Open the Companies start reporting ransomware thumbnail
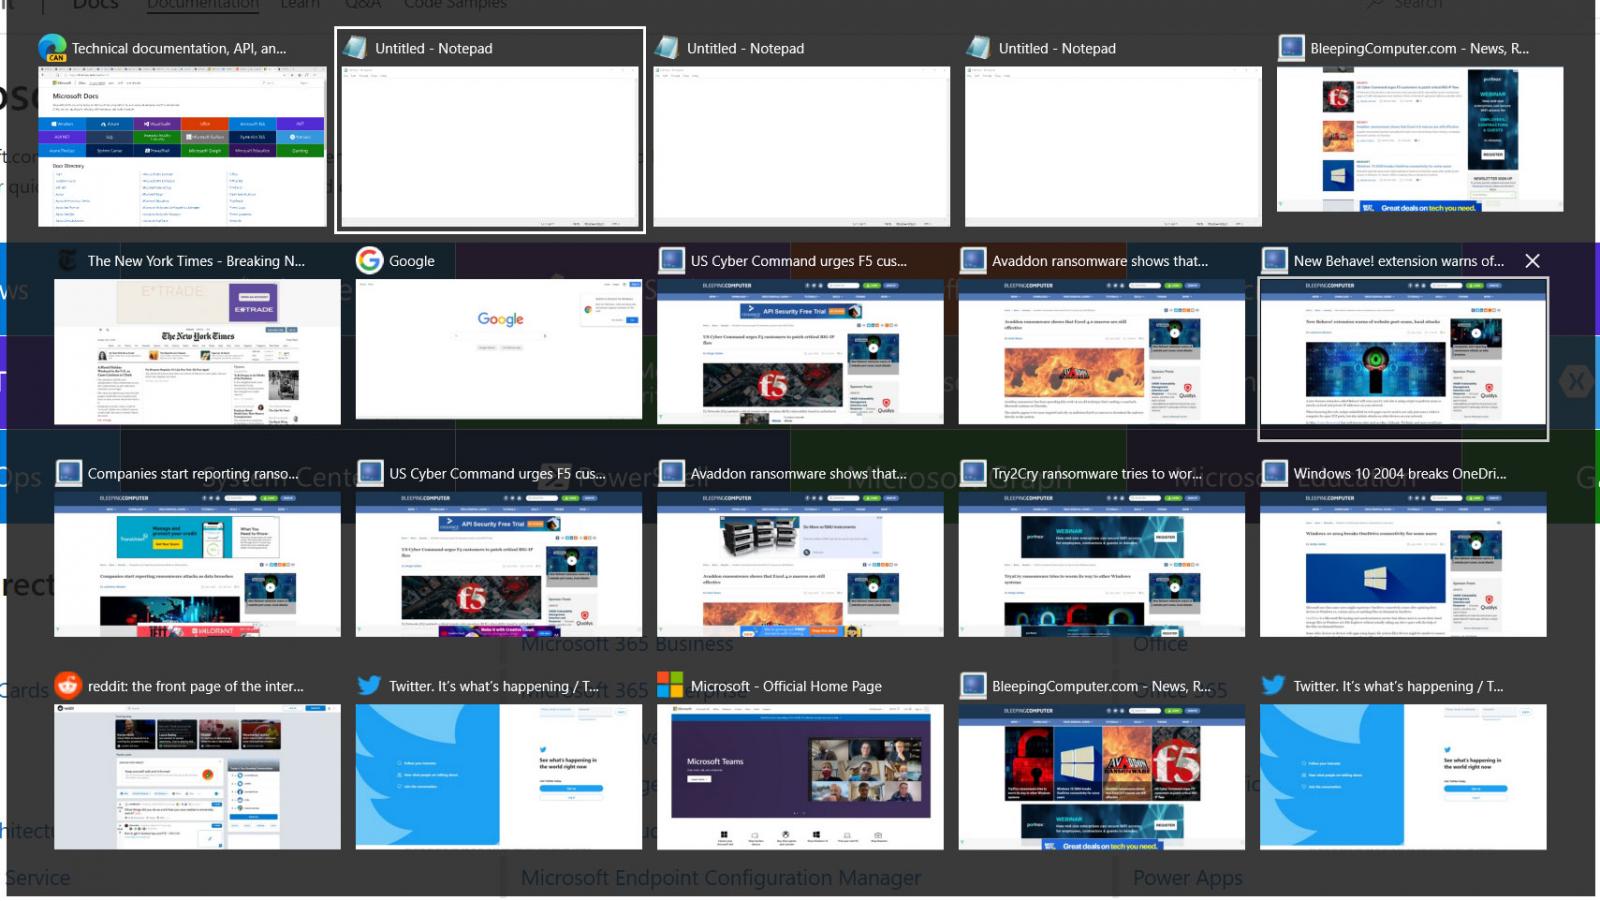Image resolution: width=1600 pixels, height=901 pixels. 197,564
